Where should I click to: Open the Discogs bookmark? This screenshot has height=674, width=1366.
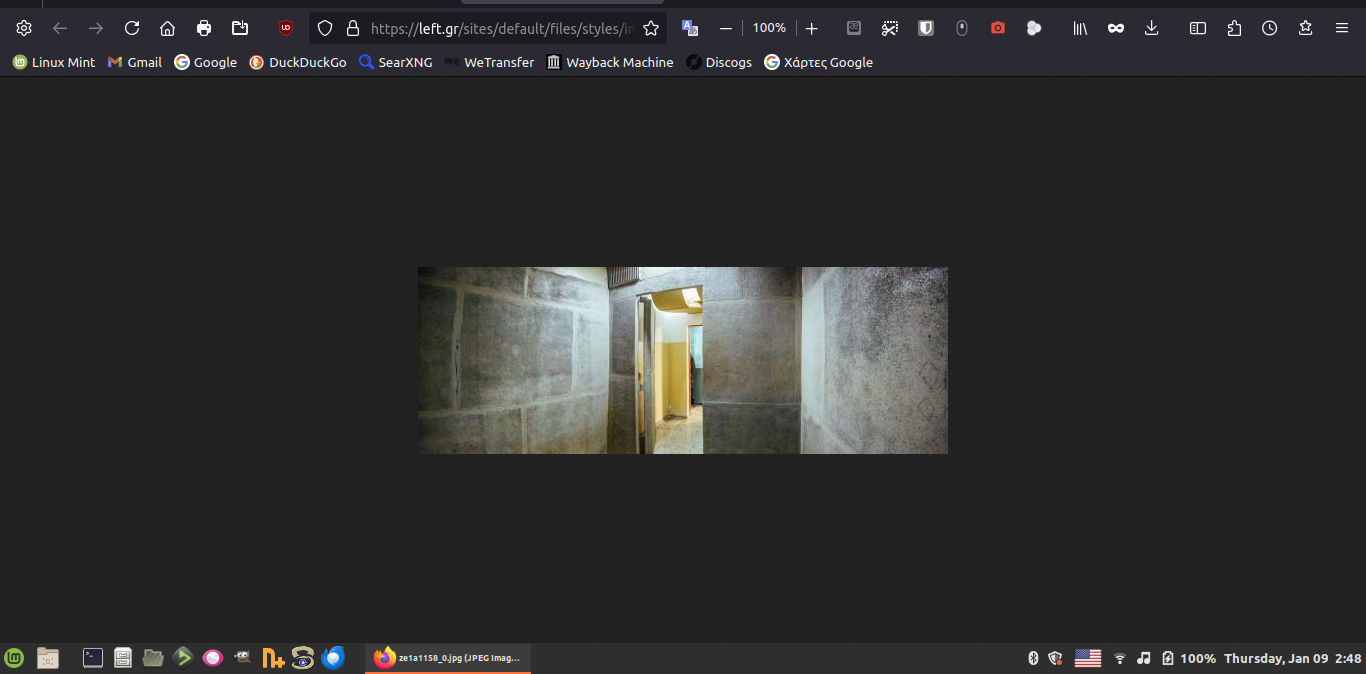point(719,62)
